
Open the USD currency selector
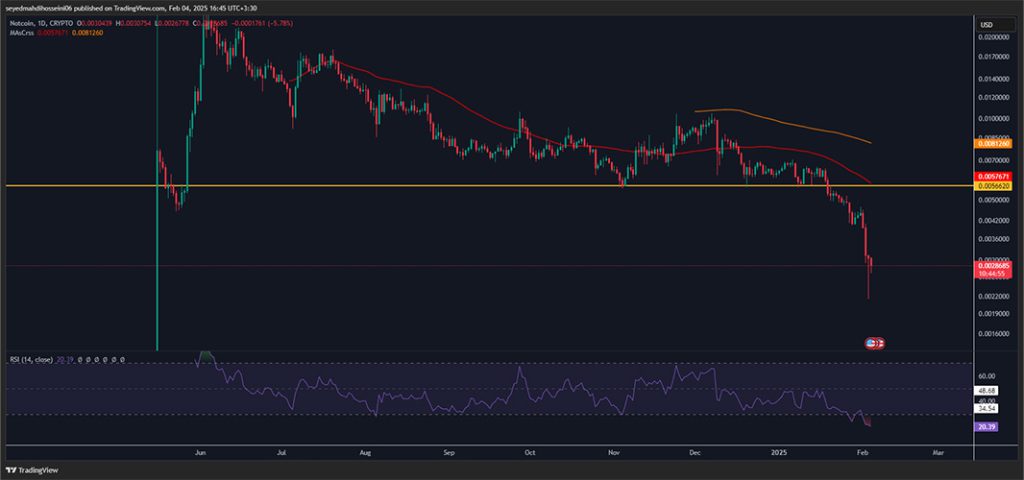tap(985, 25)
